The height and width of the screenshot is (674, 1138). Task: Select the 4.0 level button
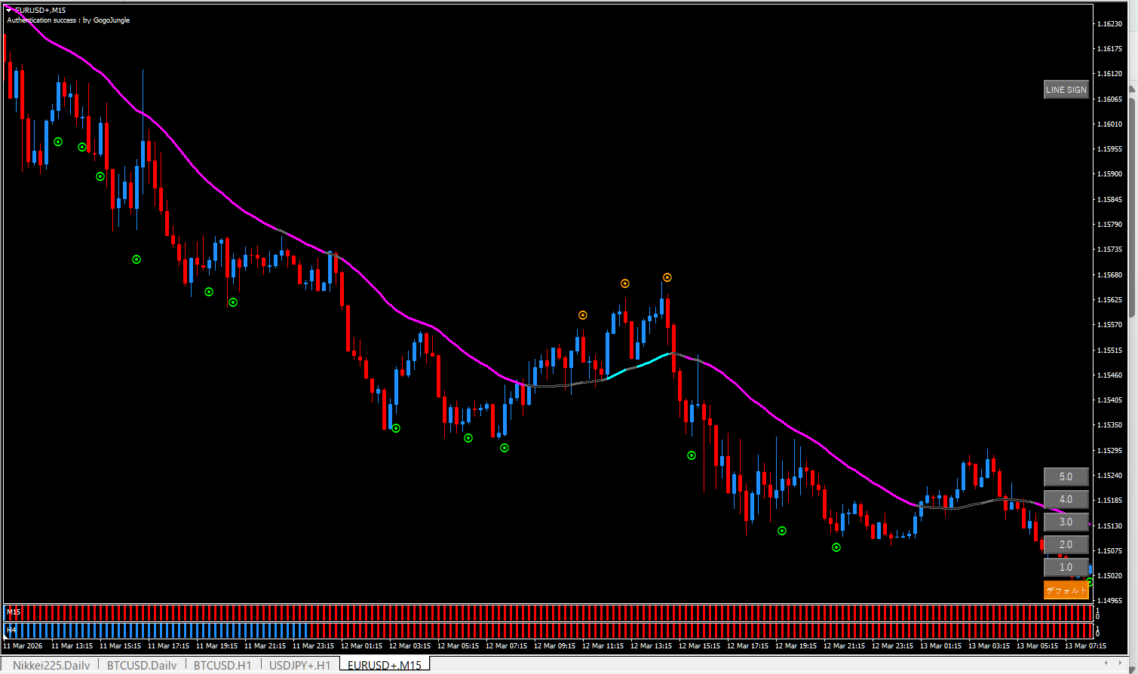tap(1065, 499)
